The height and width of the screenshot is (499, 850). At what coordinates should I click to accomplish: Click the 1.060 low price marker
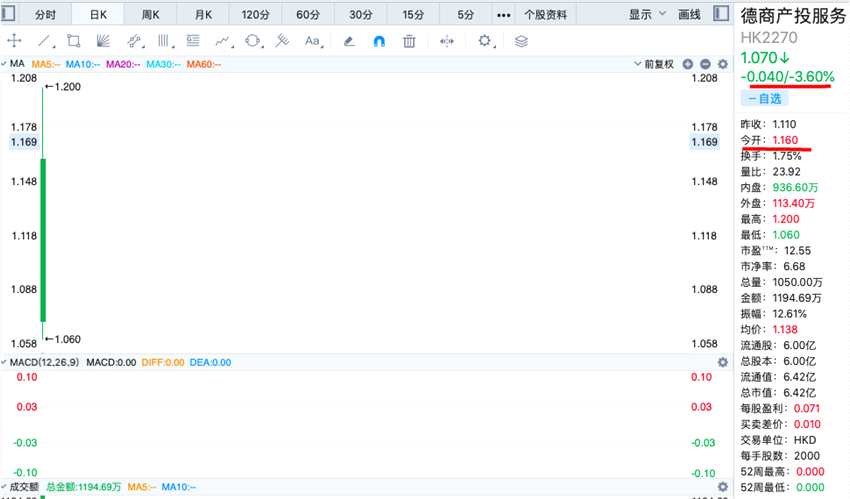(63, 339)
